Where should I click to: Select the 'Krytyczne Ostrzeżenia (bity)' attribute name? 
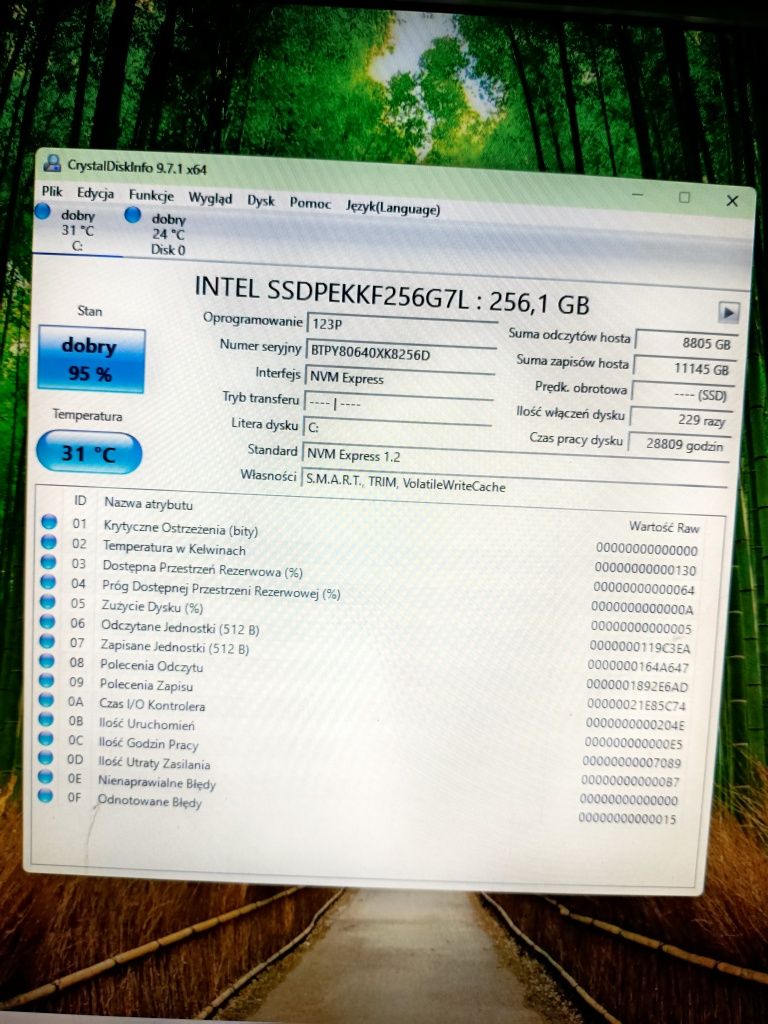[x=180, y=528]
